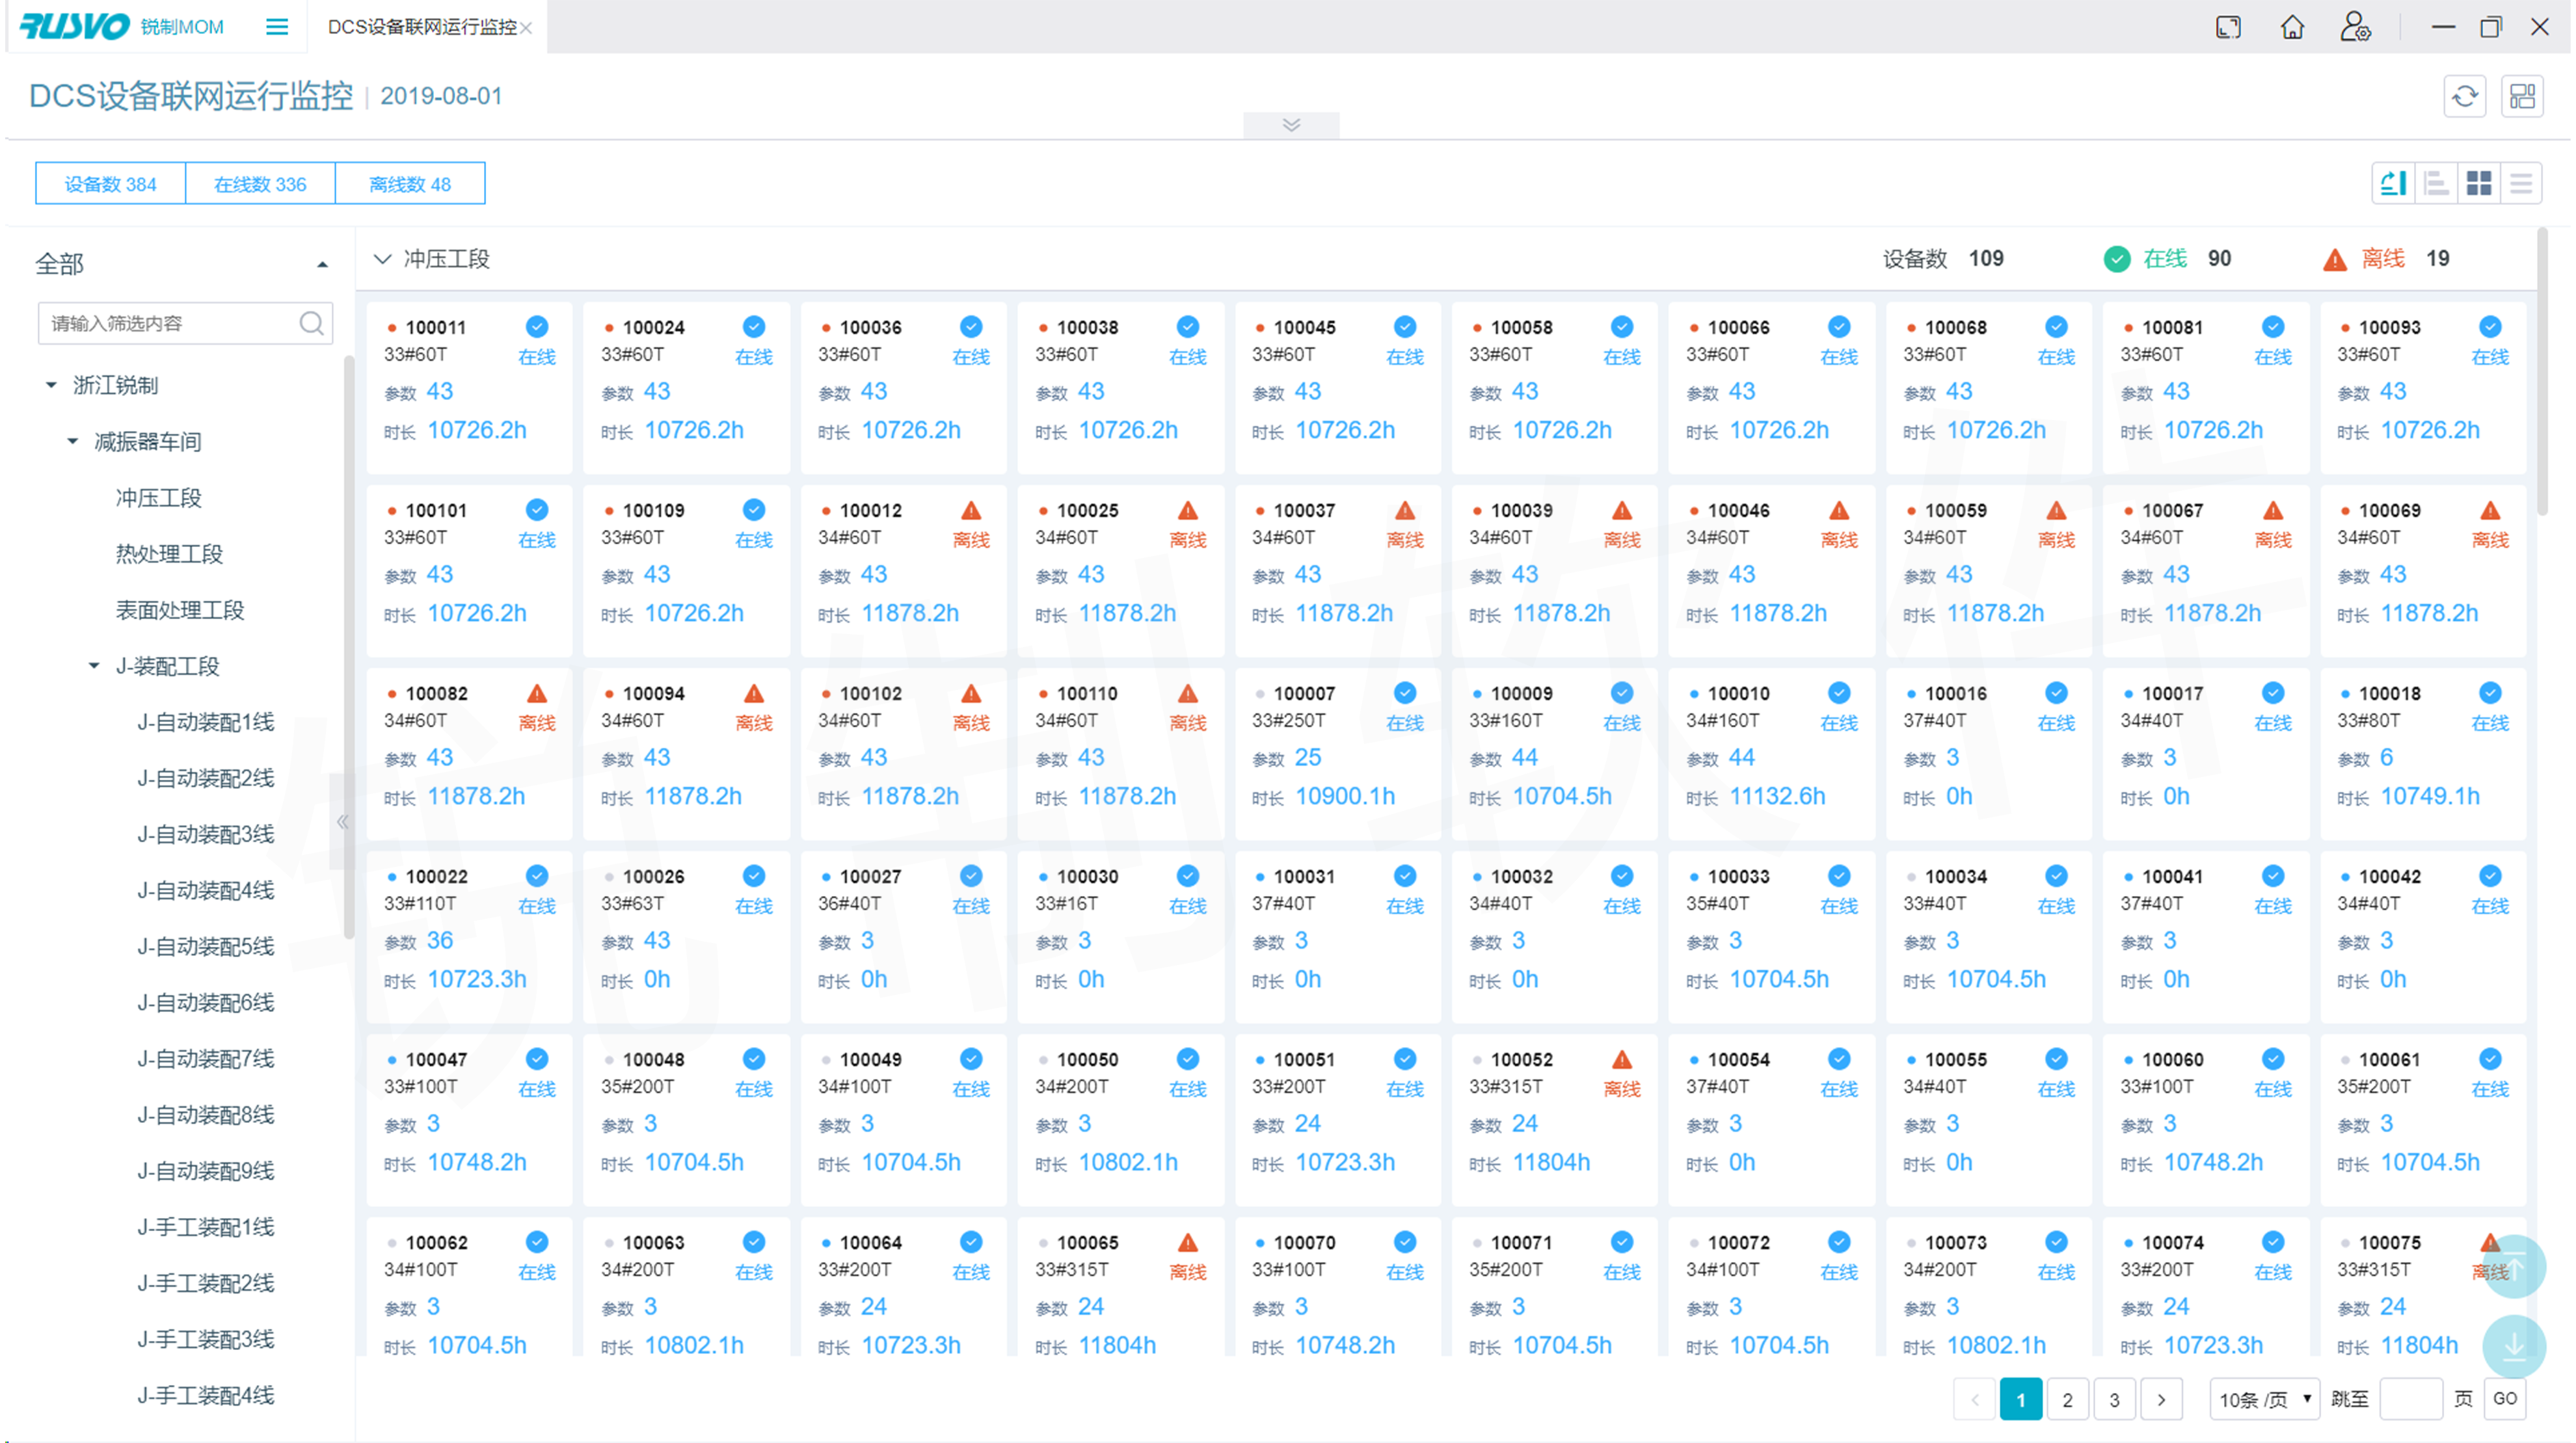This screenshot has width=2576, height=1443.
Task: Open the home page icon
Action: pos(2292,27)
